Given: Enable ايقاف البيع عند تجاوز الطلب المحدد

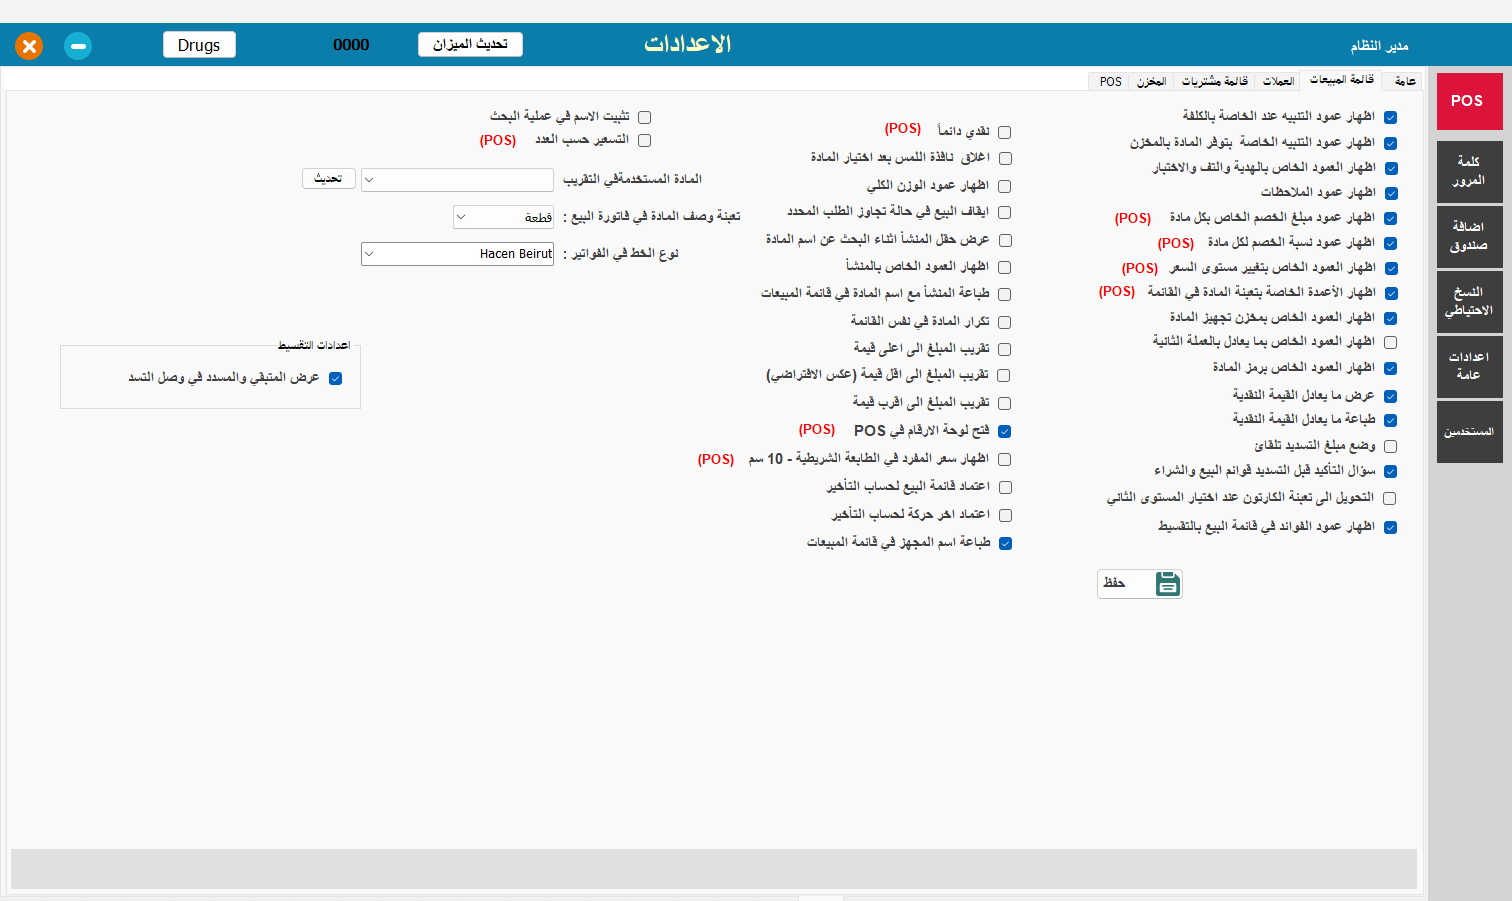Looking at the screenshot, I should 1005,212.
